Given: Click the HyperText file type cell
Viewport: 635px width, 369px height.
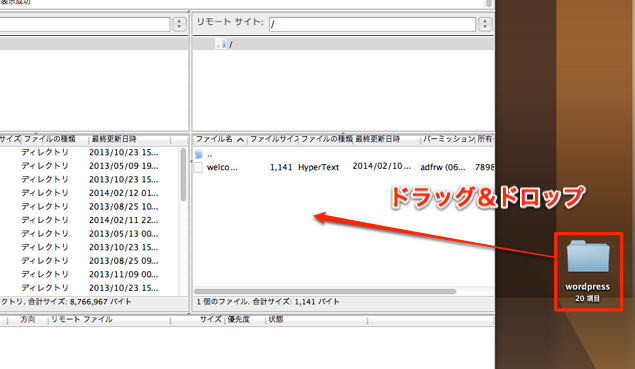Looking at the screenshot, I should [318, 167].
